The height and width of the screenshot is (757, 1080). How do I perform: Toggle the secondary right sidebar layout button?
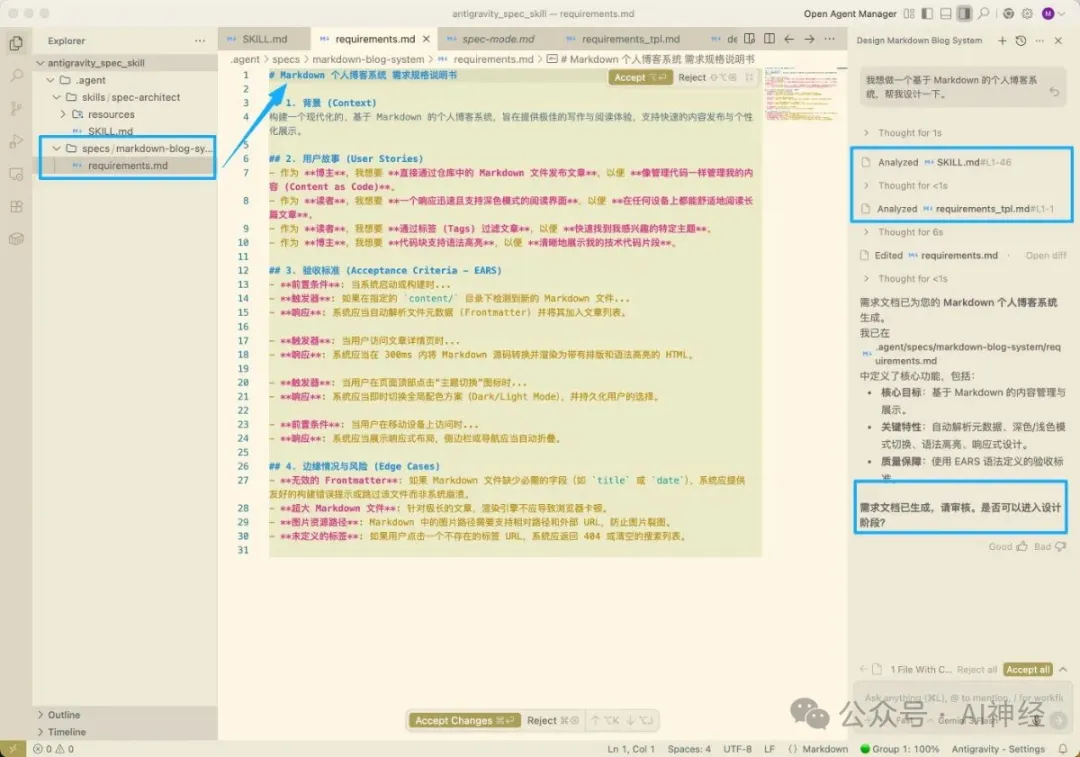click(x=964, y=14)
